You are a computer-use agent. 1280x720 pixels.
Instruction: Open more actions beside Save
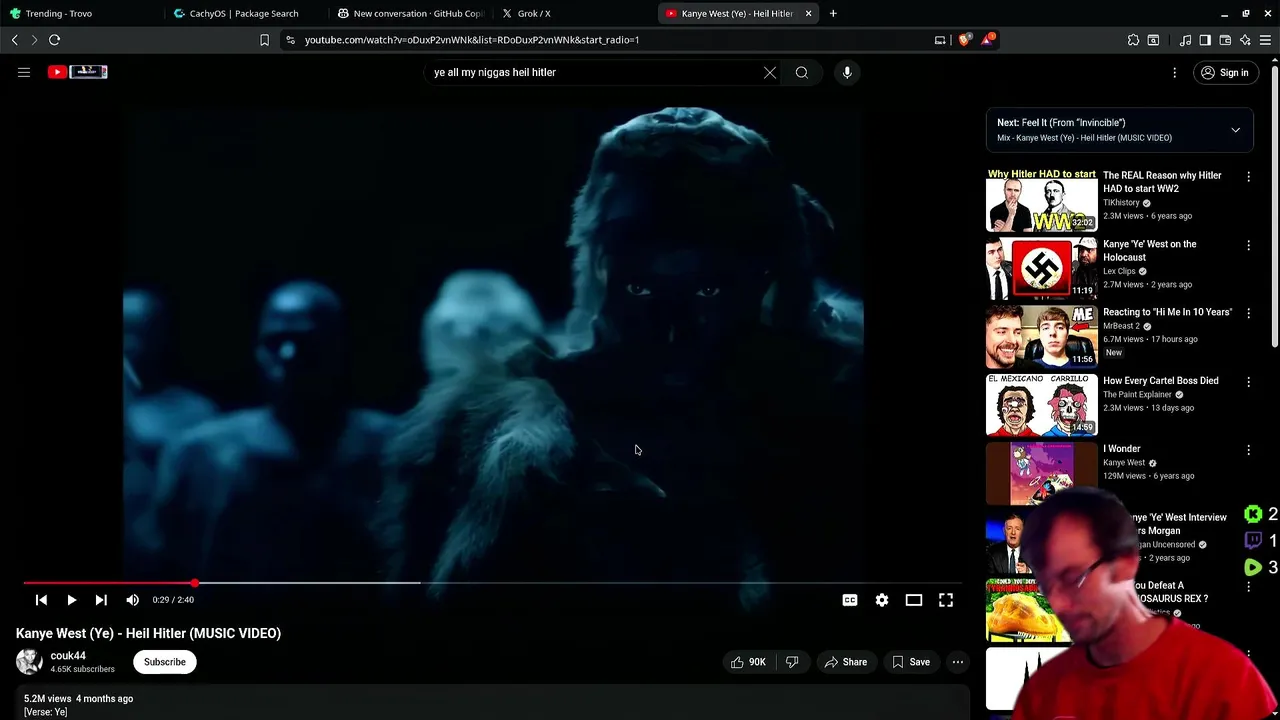958,662
